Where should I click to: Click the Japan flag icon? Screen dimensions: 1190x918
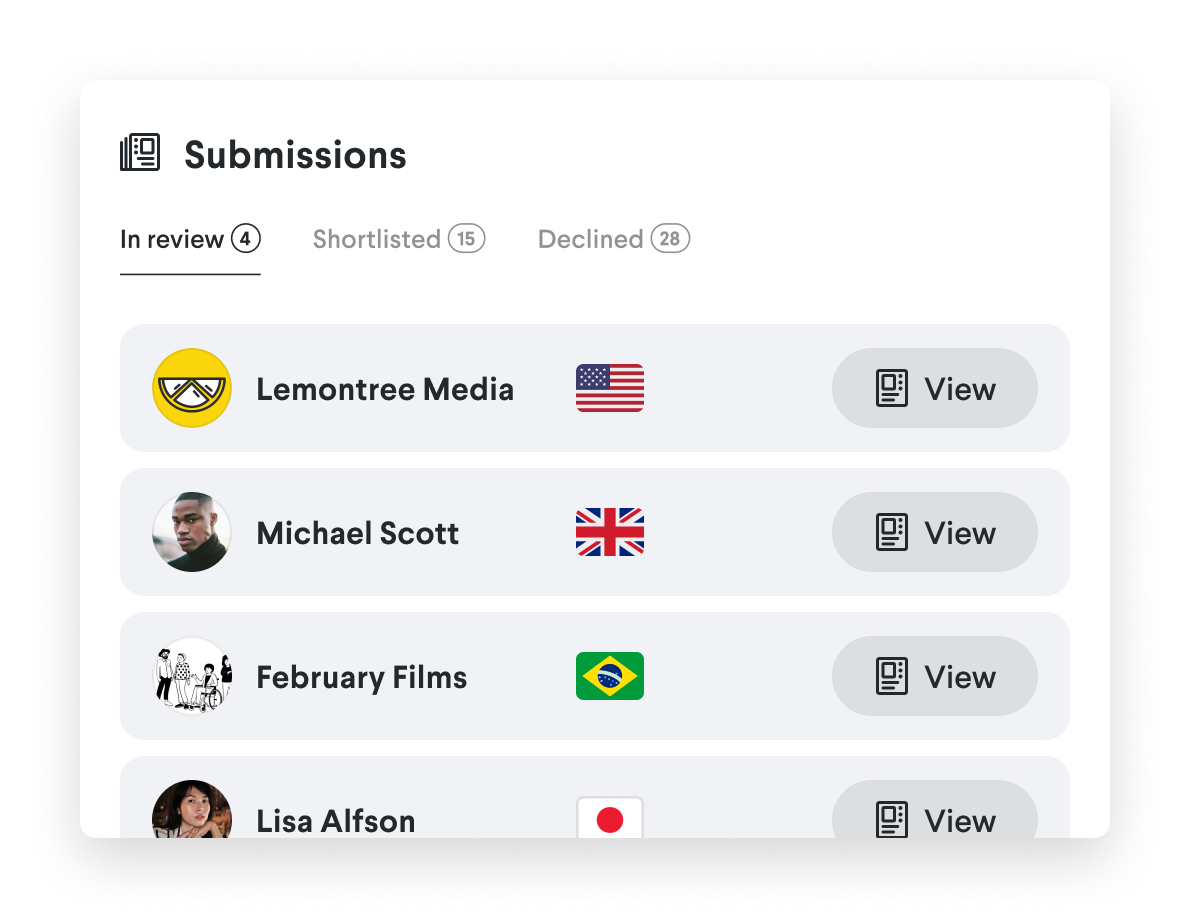tap(610, 819)
